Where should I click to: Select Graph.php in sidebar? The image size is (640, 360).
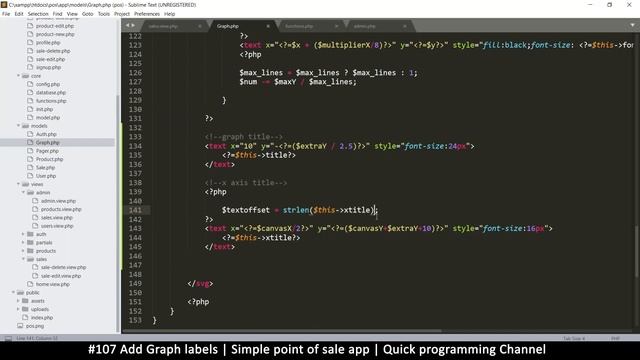pyautogui.click(x=47, y=142)
